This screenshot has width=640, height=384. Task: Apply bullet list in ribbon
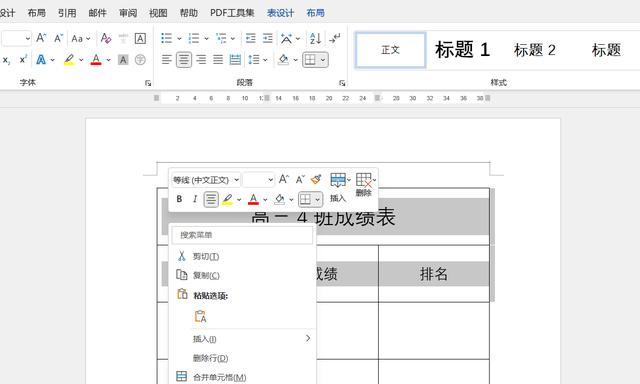[x=167, y=38]
